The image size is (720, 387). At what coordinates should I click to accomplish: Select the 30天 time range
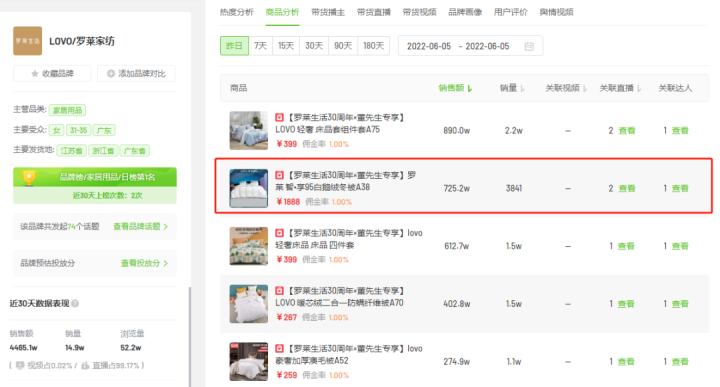pyautogui.click(x=314, y=46)
